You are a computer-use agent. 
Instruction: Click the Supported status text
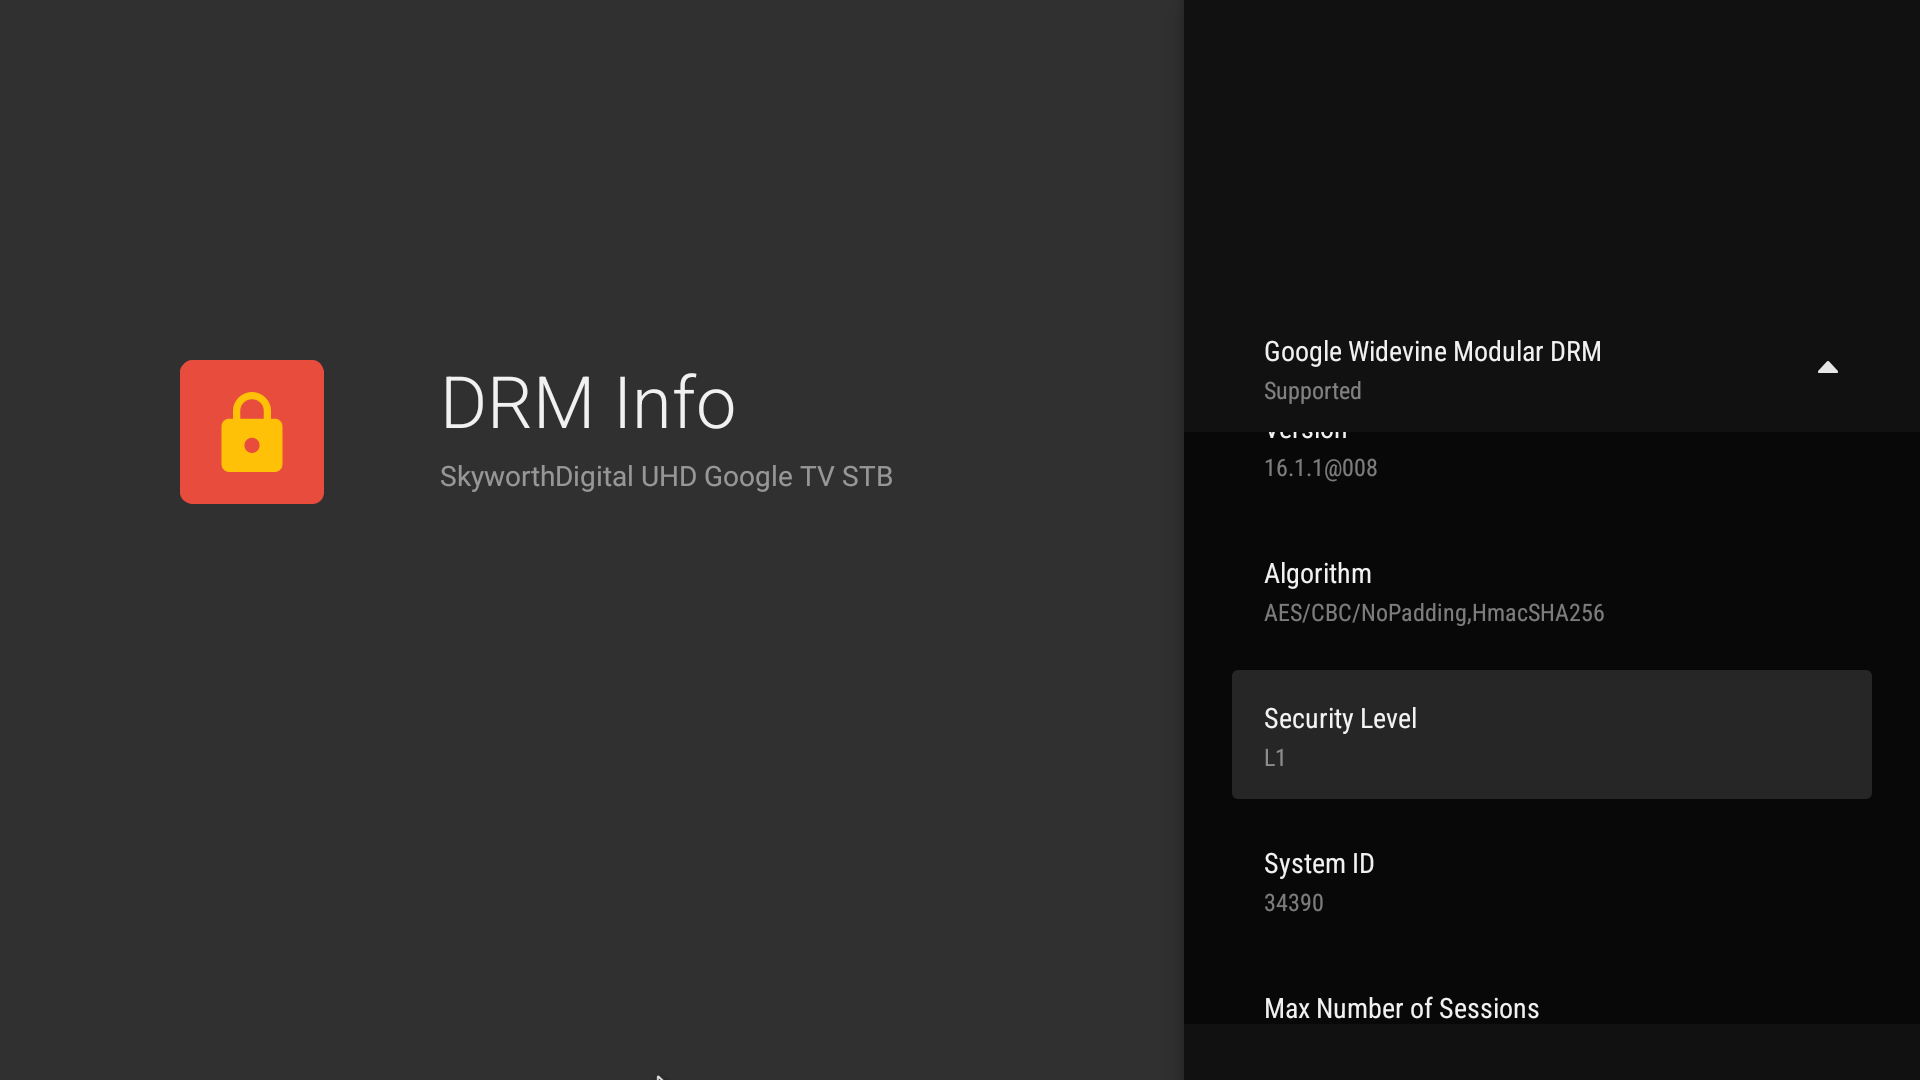[1312, 391]
